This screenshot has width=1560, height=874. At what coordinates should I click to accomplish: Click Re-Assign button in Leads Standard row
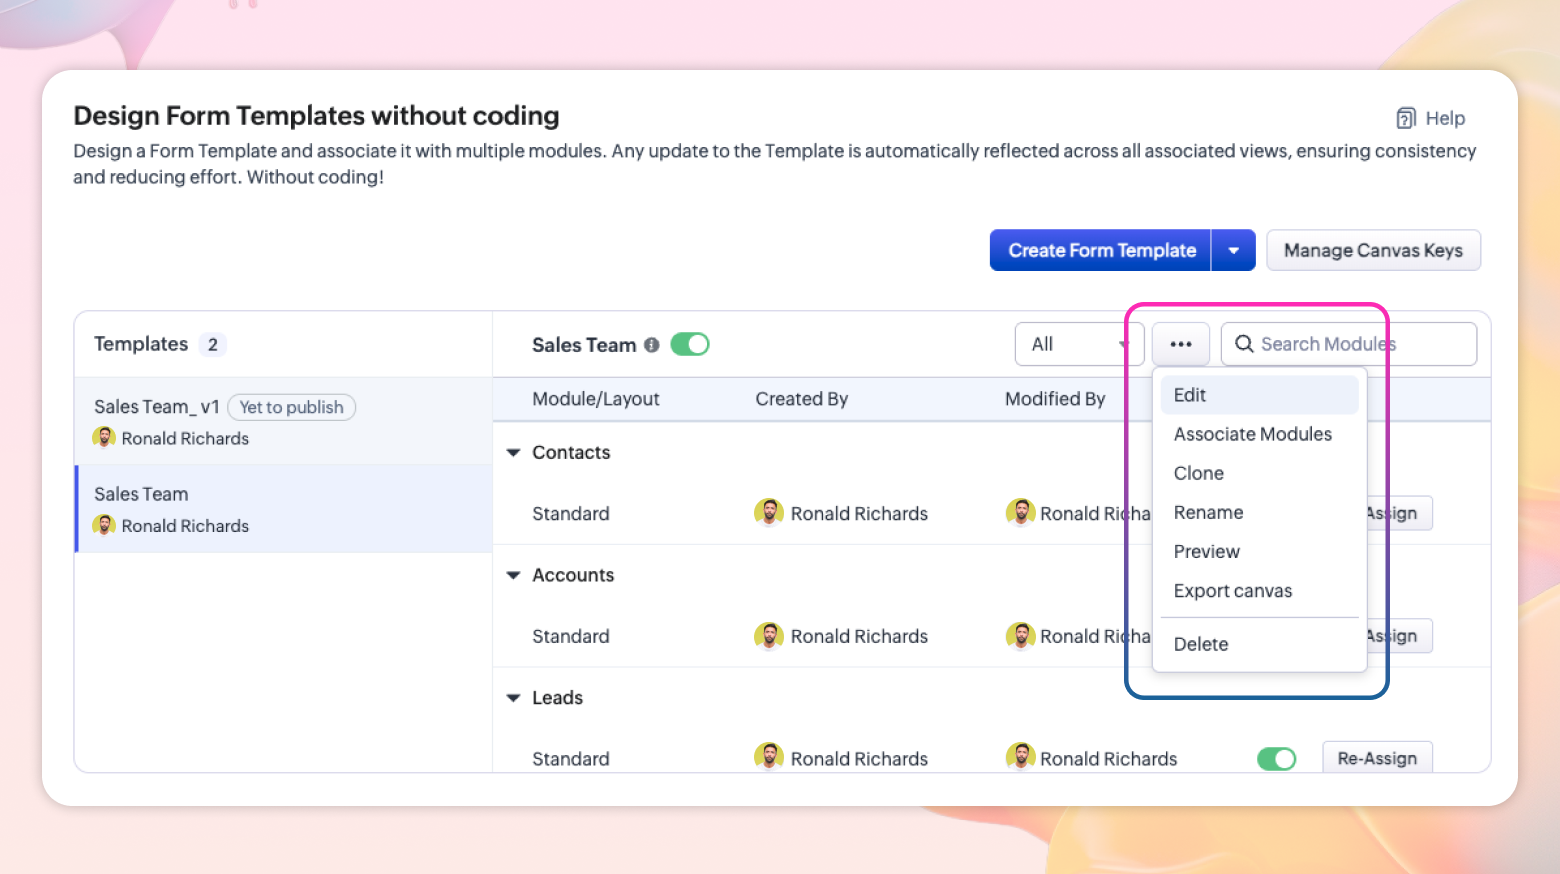point(1377,758)
